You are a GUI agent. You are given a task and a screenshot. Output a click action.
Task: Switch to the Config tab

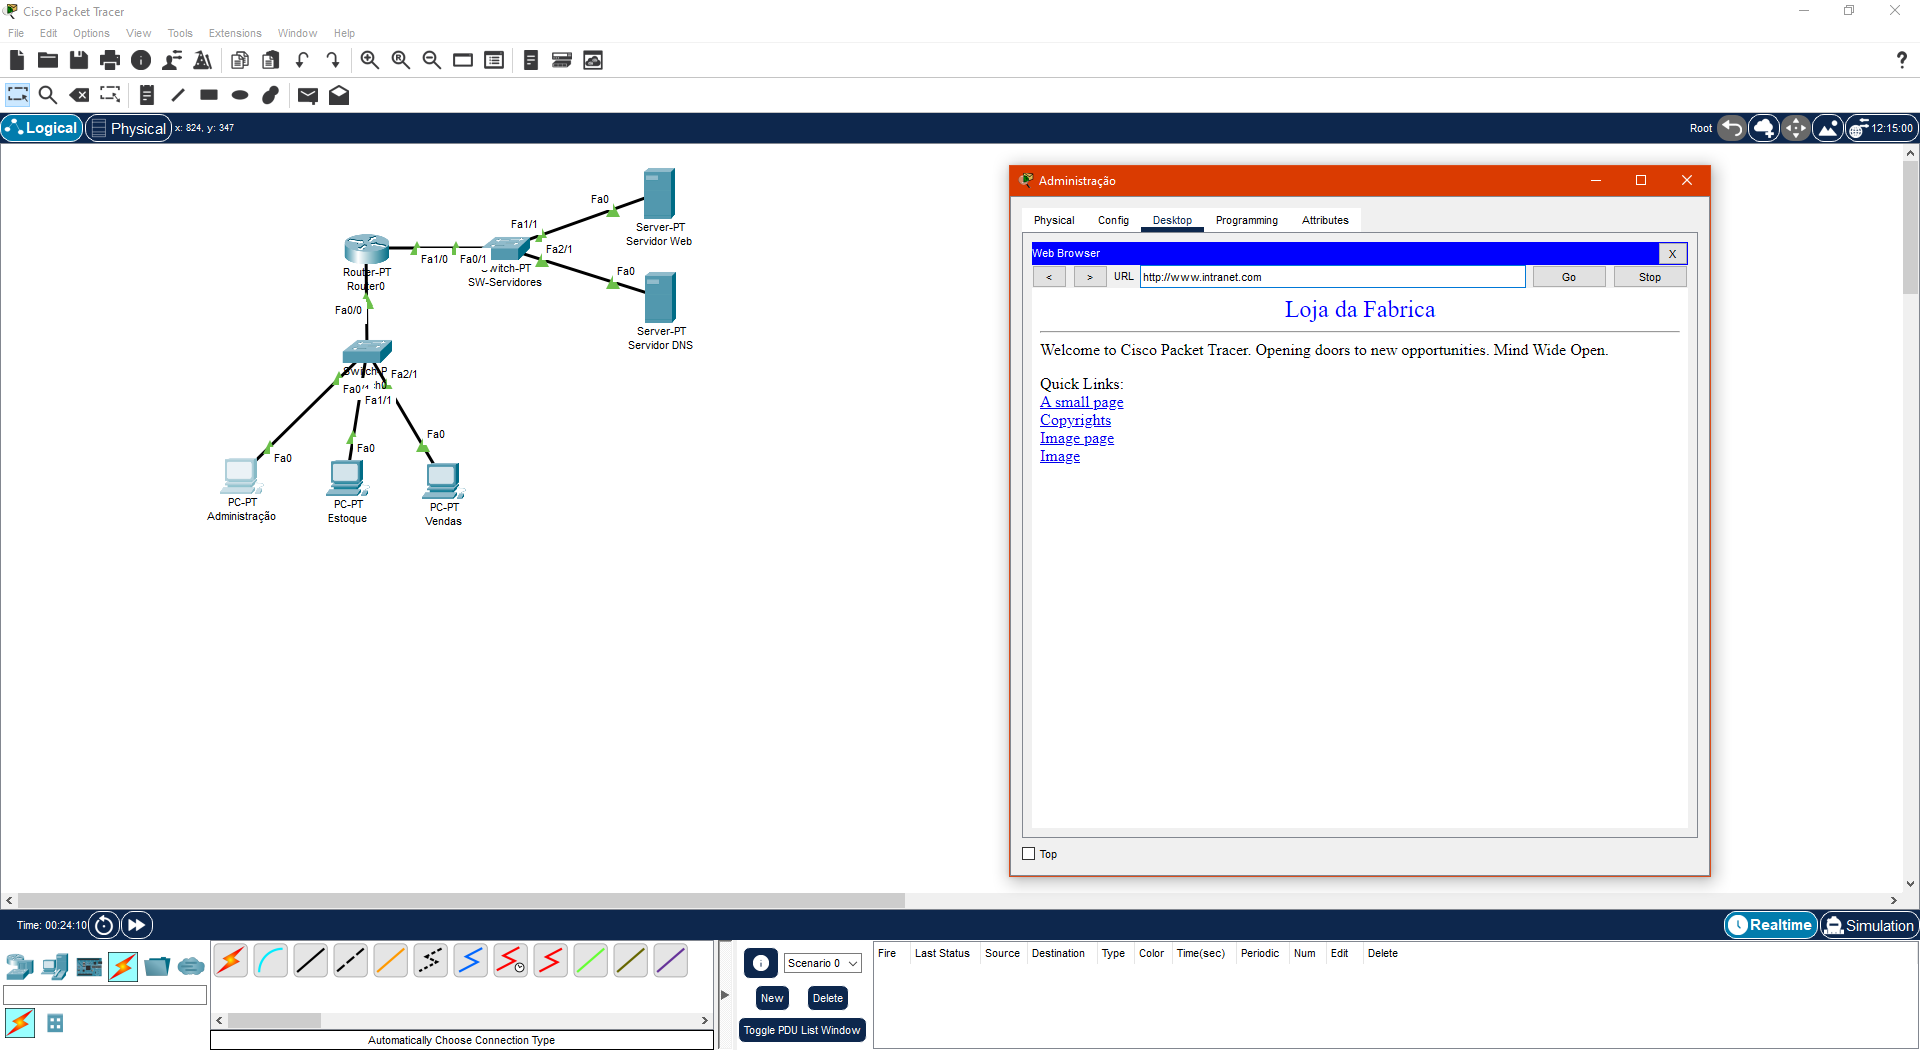(x=1113, y=220)
